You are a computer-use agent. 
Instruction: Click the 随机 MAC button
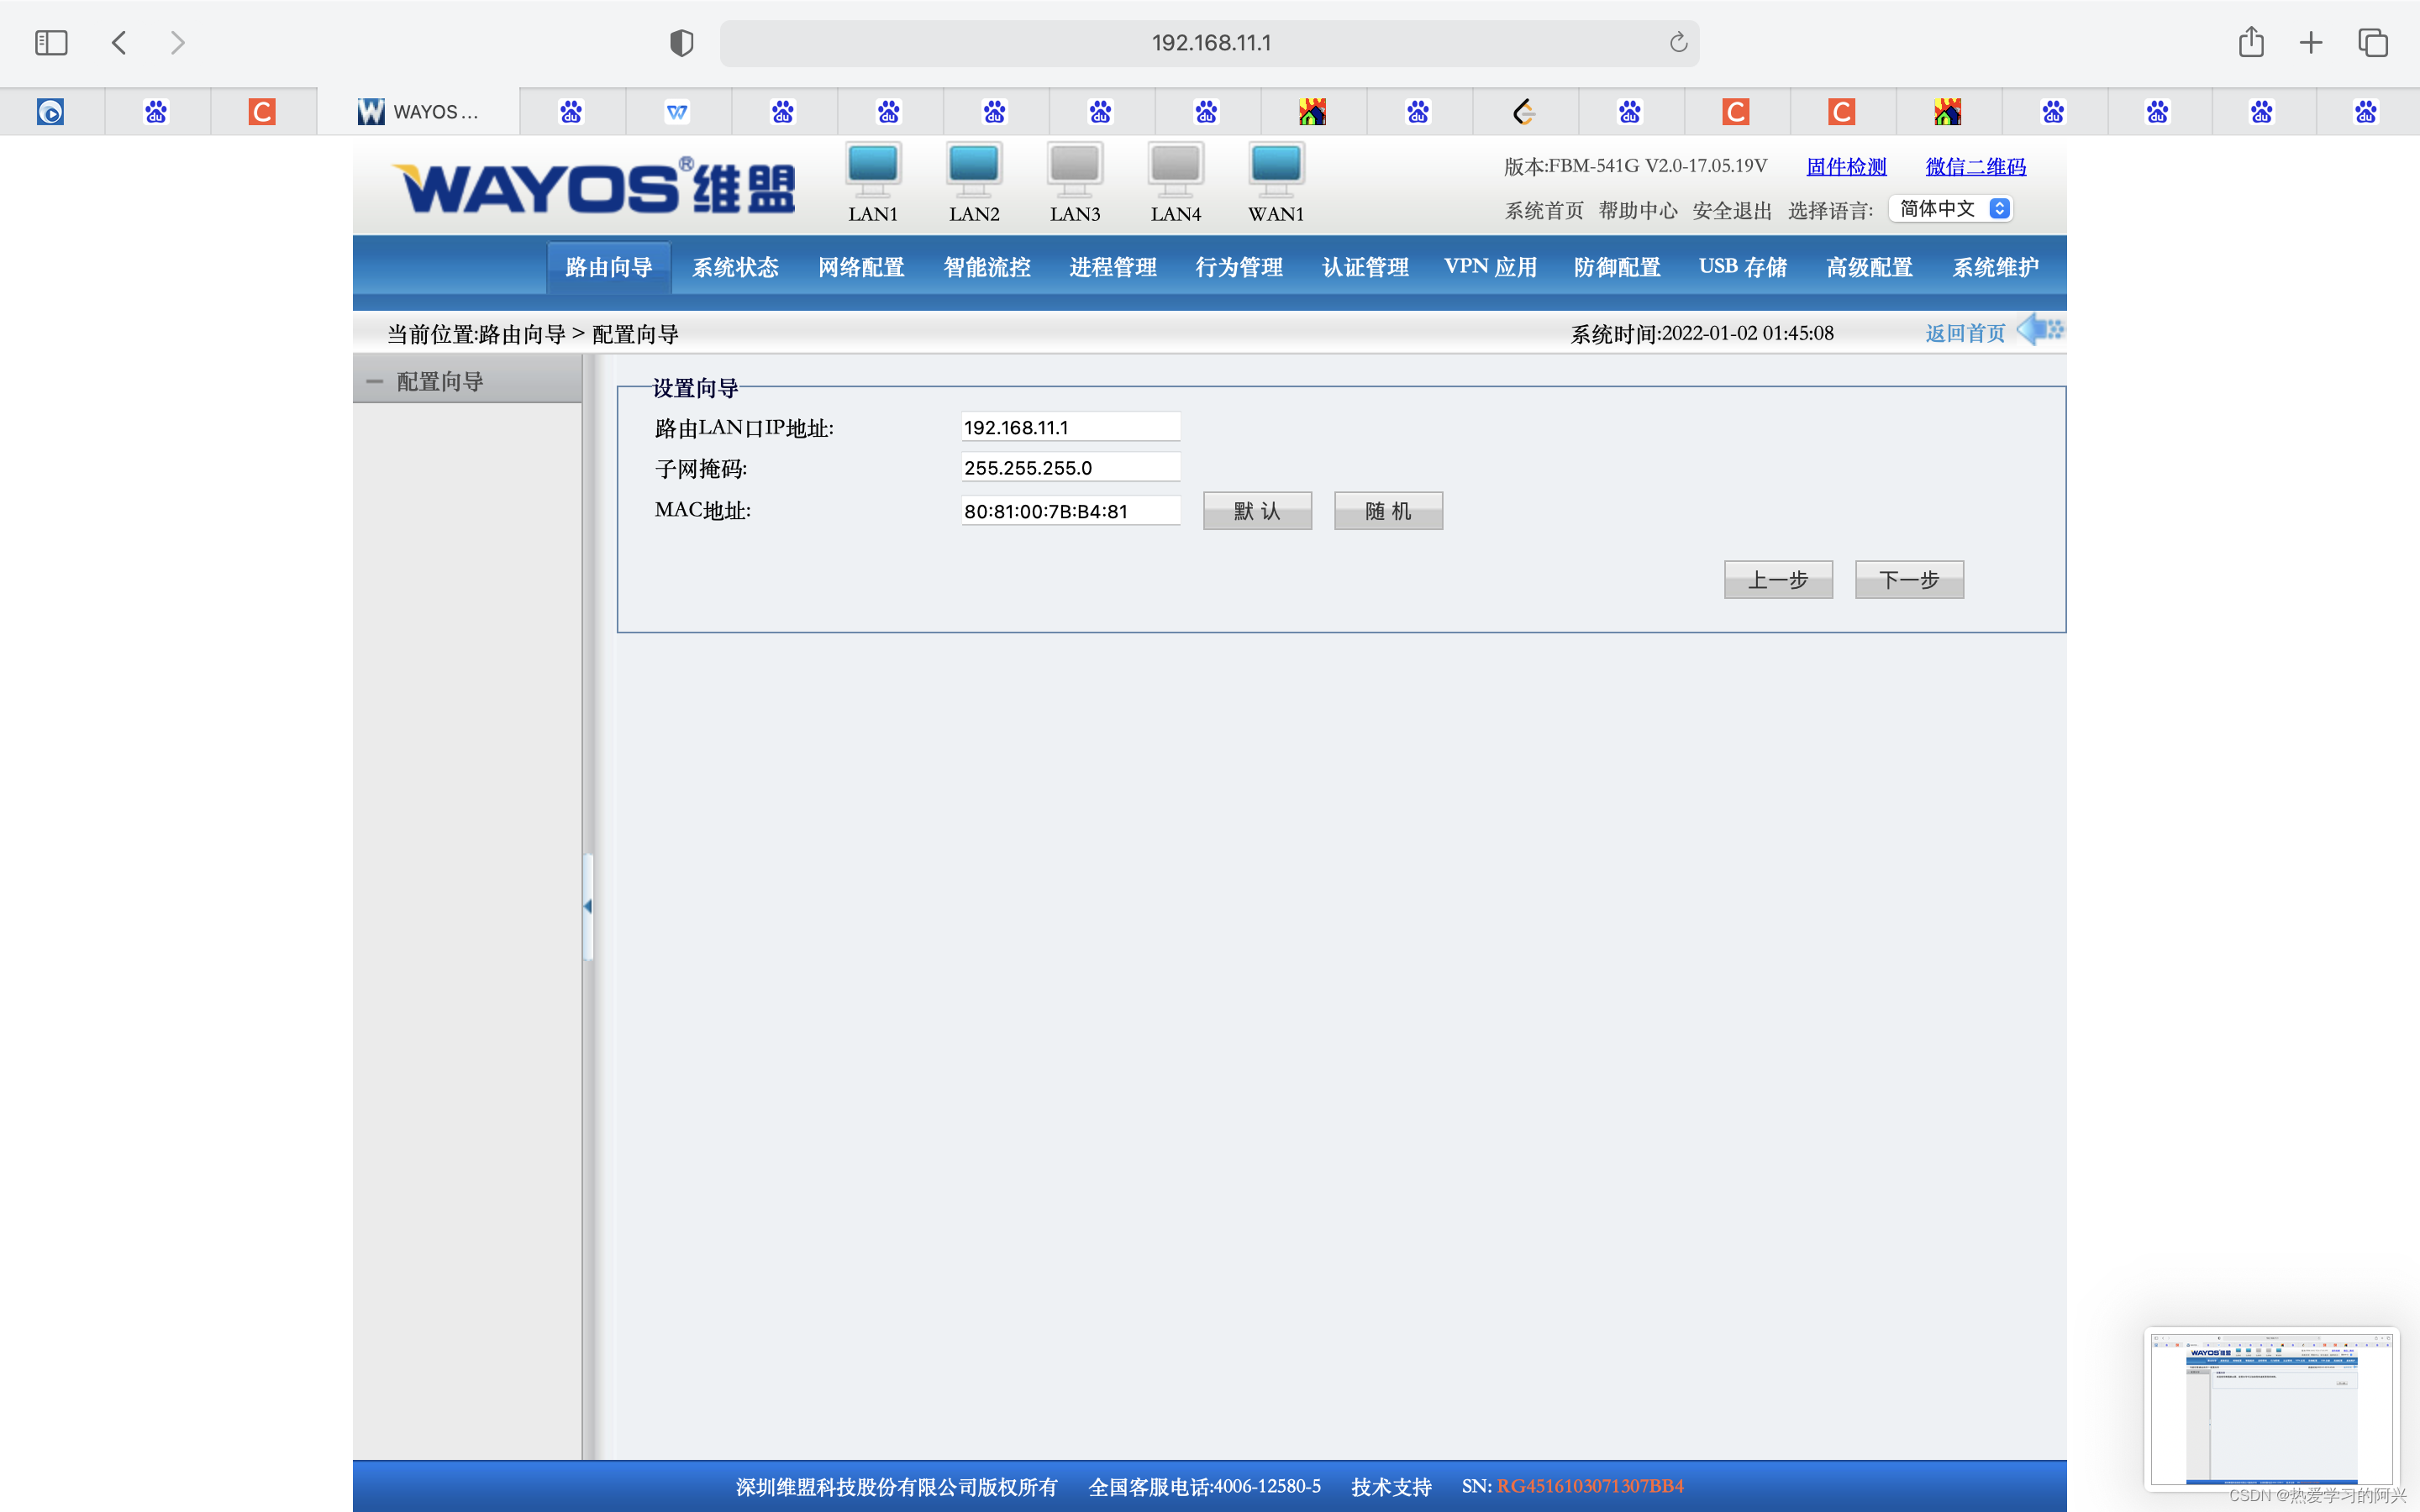click(x=1387, y=511)
